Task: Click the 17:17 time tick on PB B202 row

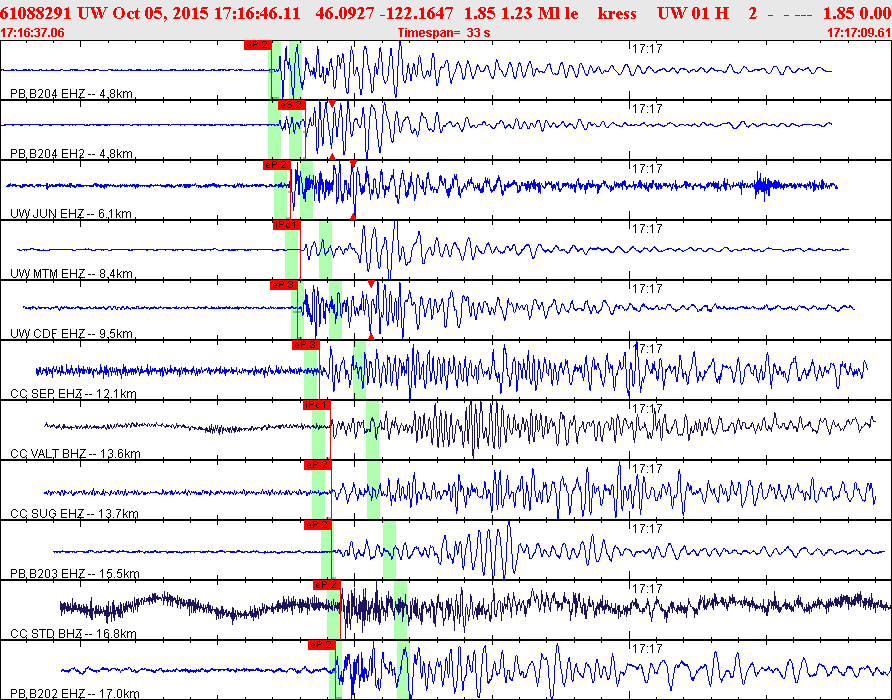Action: 647,649
